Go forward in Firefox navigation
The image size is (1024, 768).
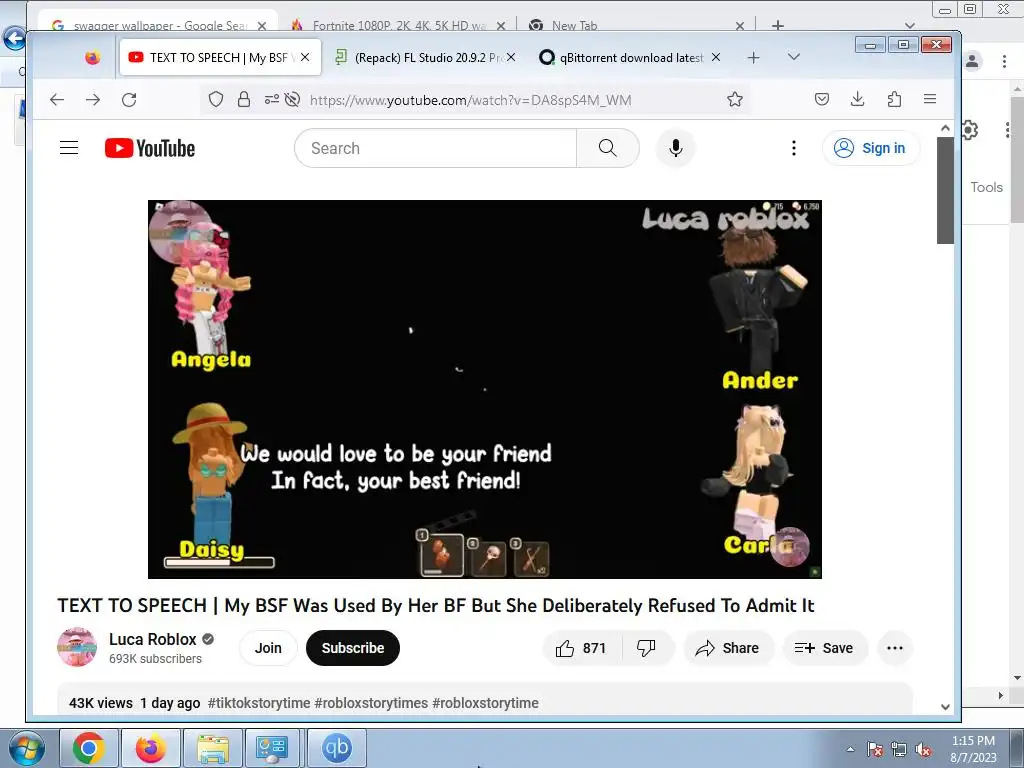pyautogui.click(x=93, y=99)
